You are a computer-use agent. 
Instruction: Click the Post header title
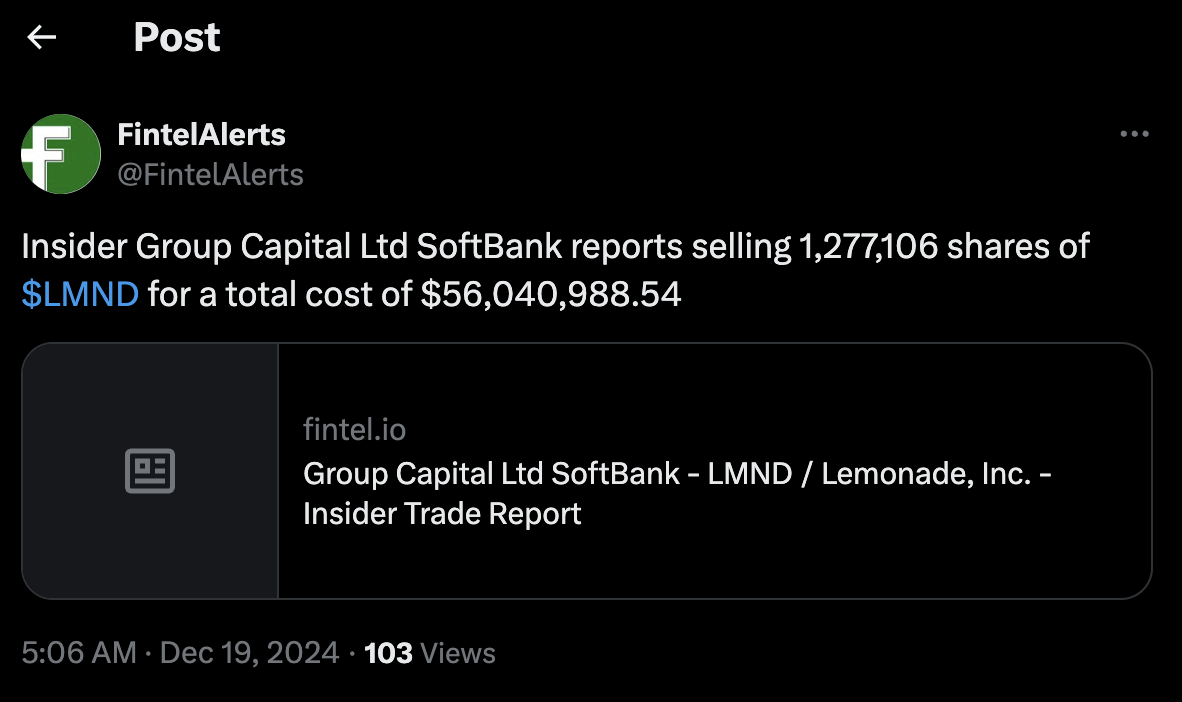[x=177, y=37]
